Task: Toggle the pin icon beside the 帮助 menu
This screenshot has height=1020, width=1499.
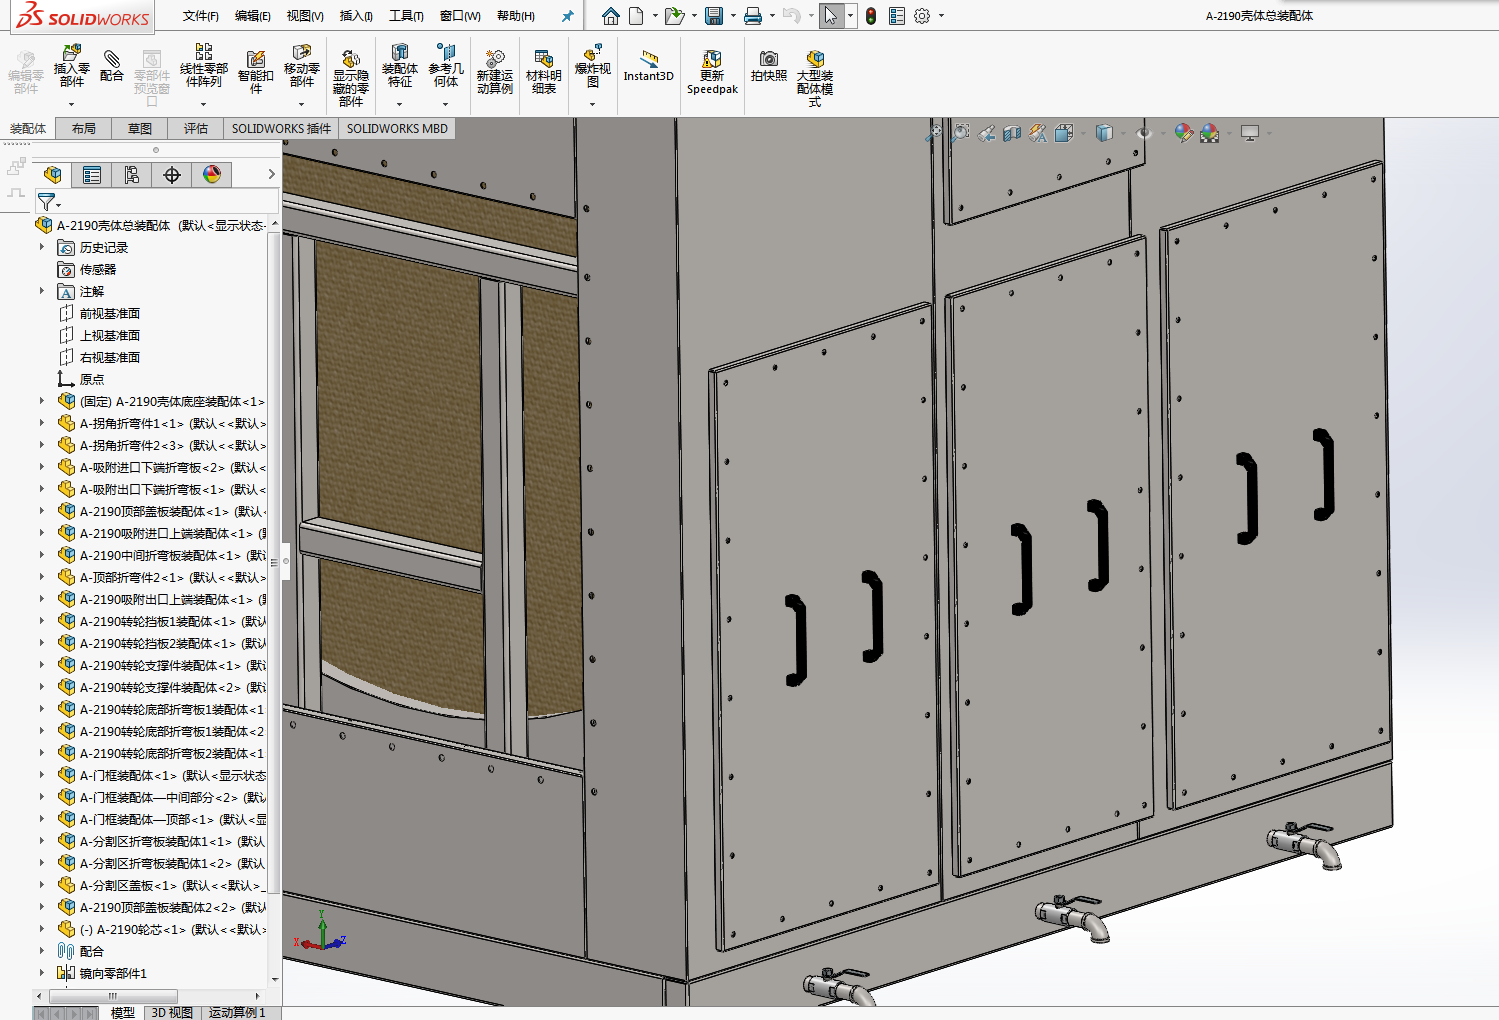Action: coord(567,16)
